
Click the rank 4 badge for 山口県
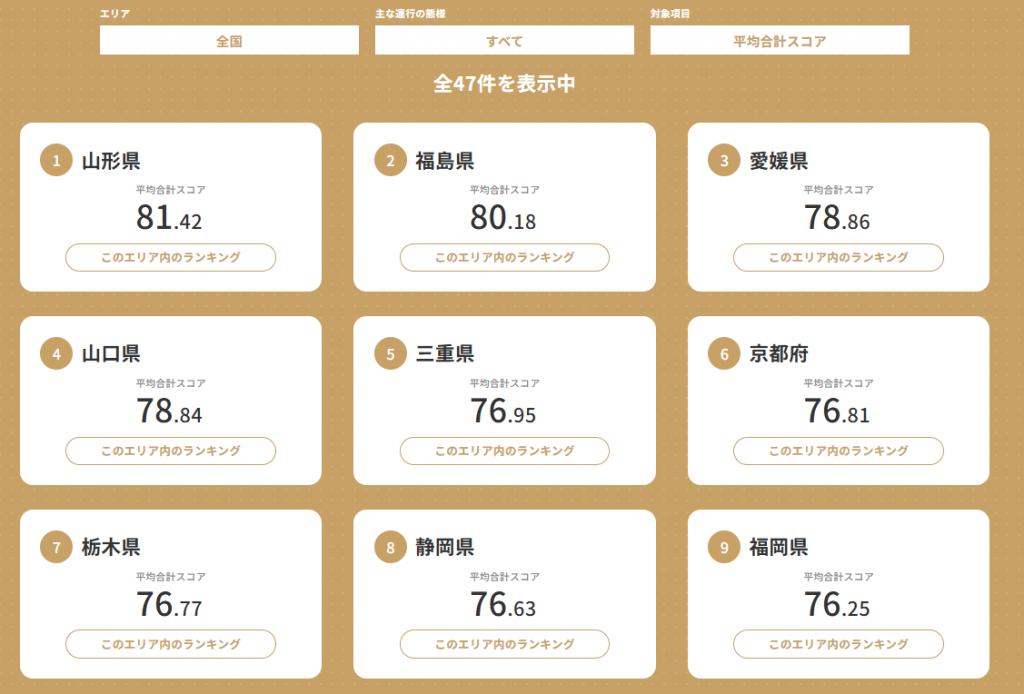[56, 354]
